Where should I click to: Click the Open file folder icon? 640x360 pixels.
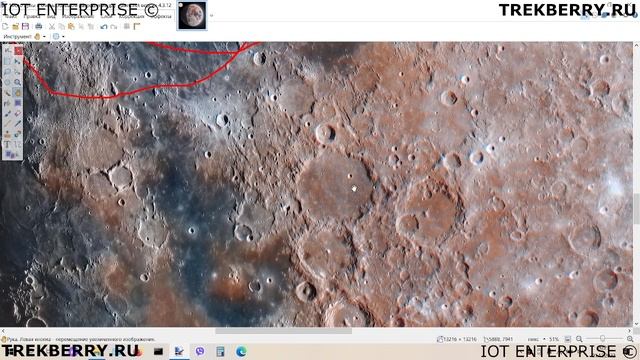16,27
